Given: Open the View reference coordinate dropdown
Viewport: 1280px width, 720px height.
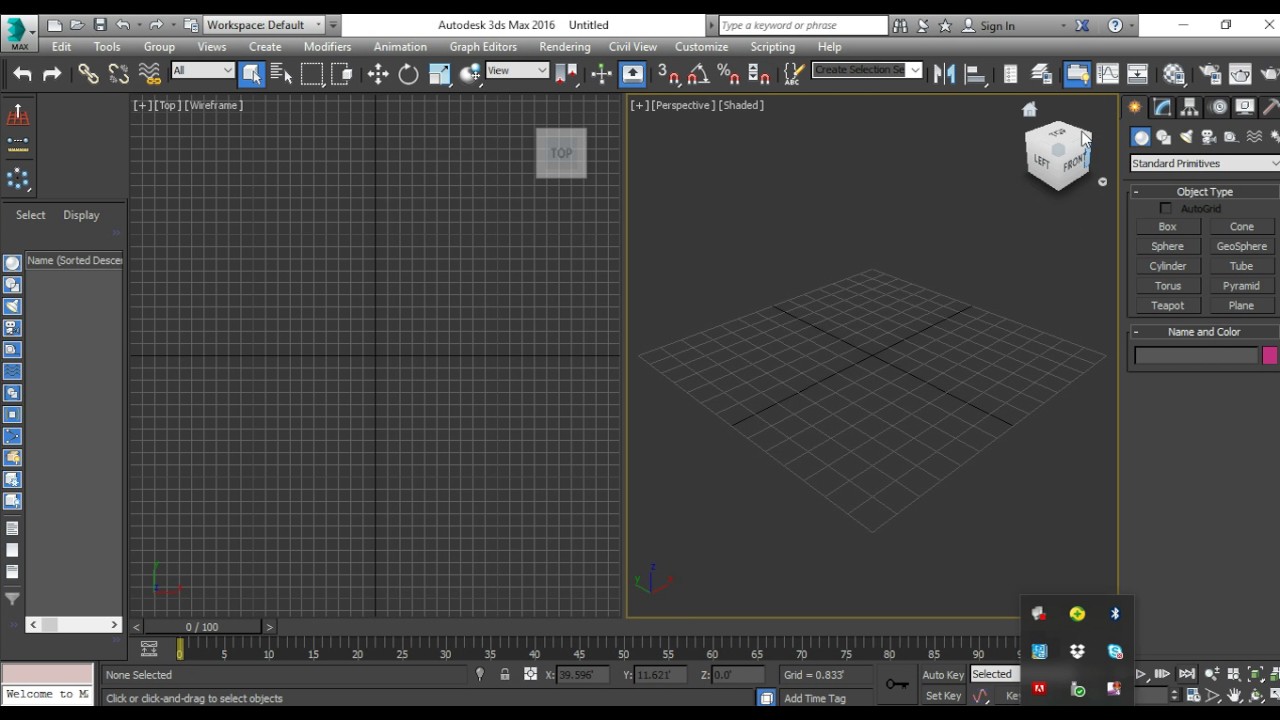Looking at the screenshot, I should coord(517,70).
